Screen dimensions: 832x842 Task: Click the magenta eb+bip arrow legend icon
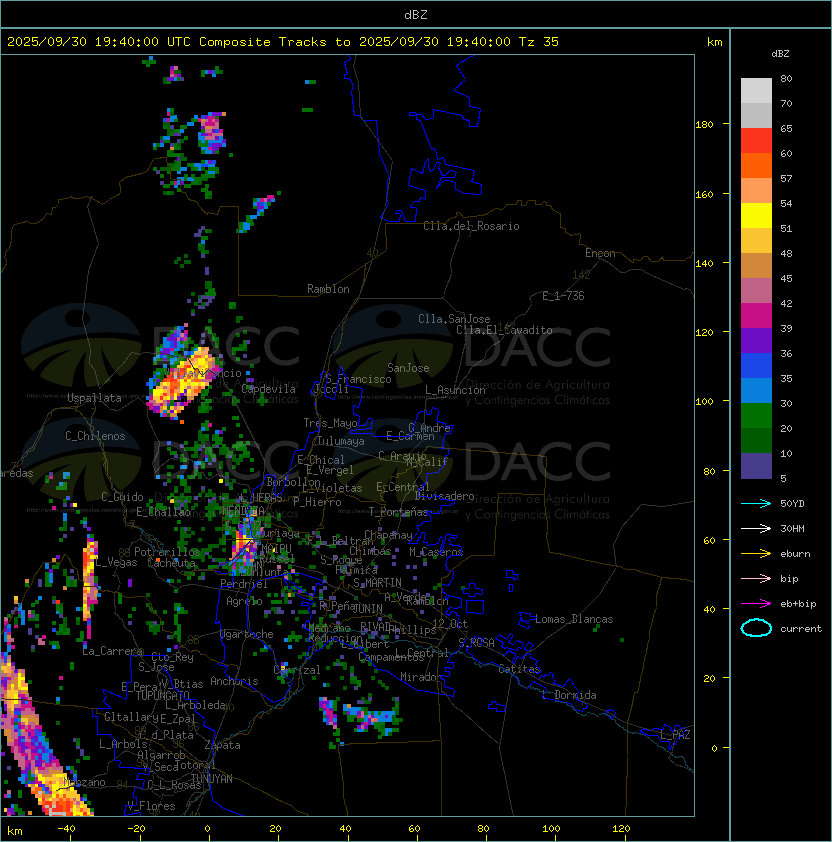coord(756,604)
